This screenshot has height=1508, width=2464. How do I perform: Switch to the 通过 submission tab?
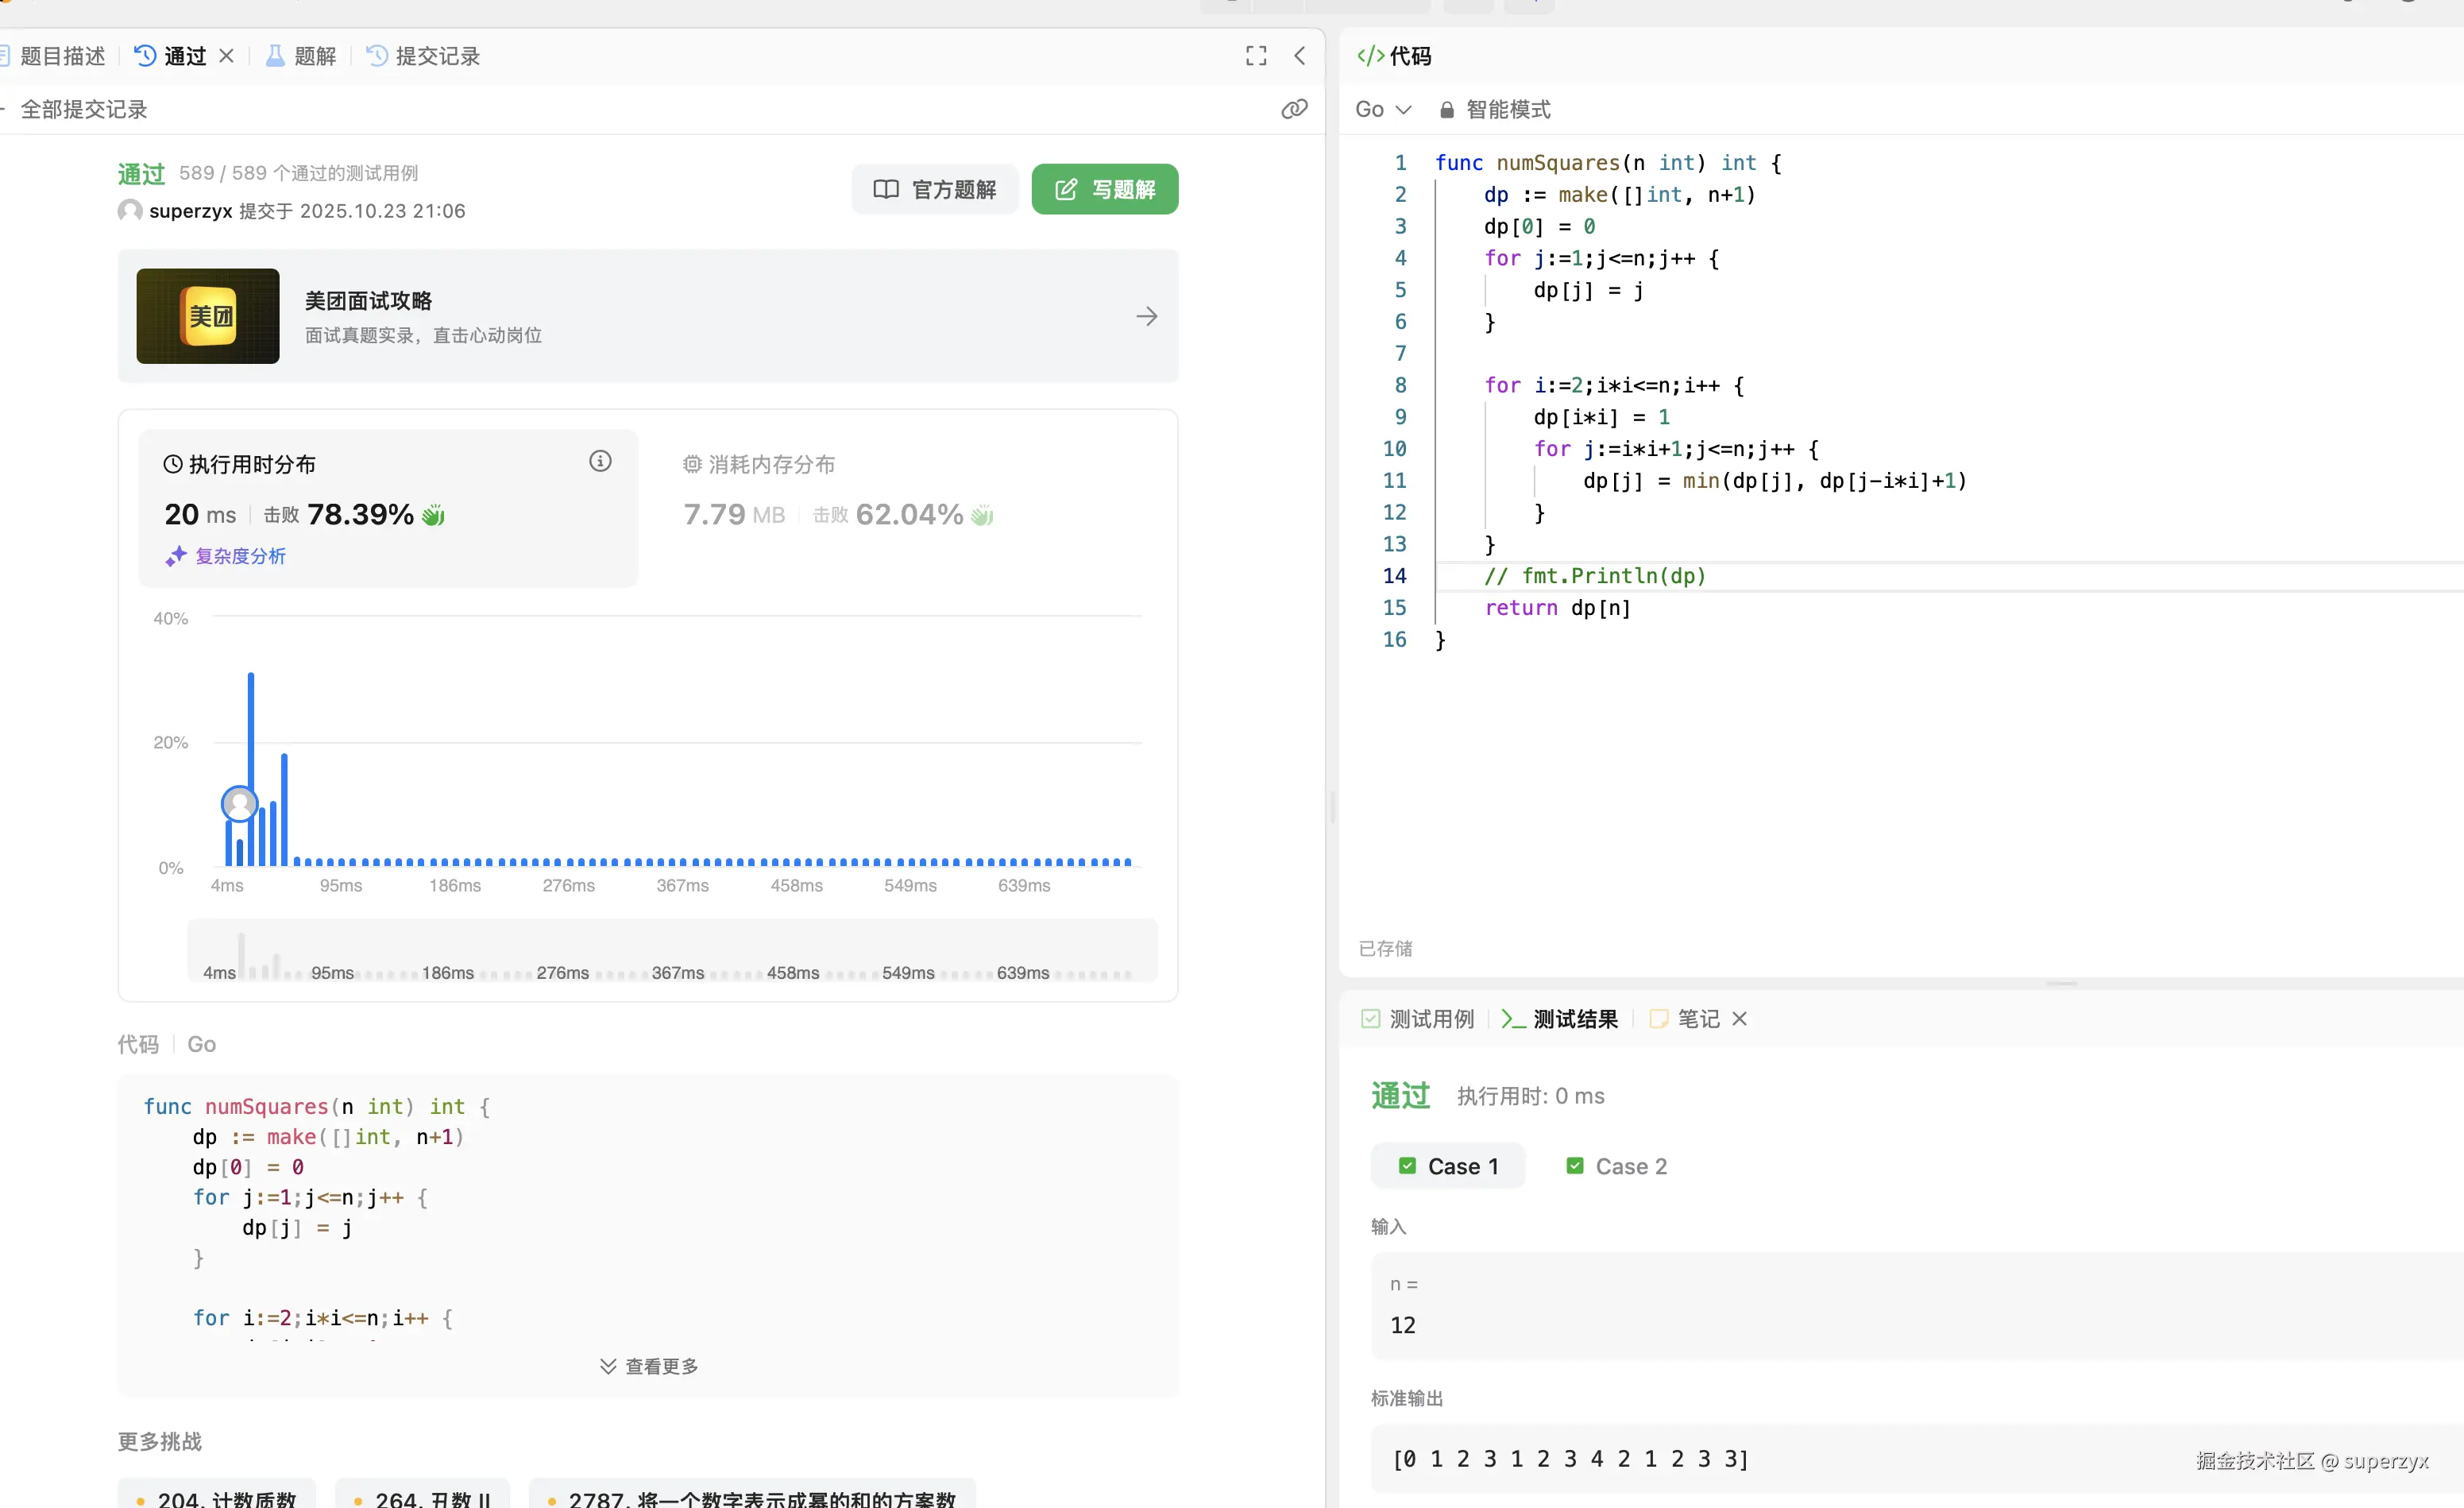coord(171,56)
